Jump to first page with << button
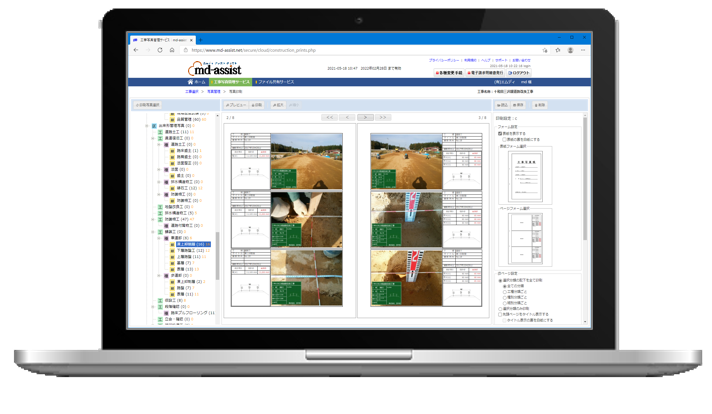Screen dimensions: 712x414 click(x=329, y=117)
